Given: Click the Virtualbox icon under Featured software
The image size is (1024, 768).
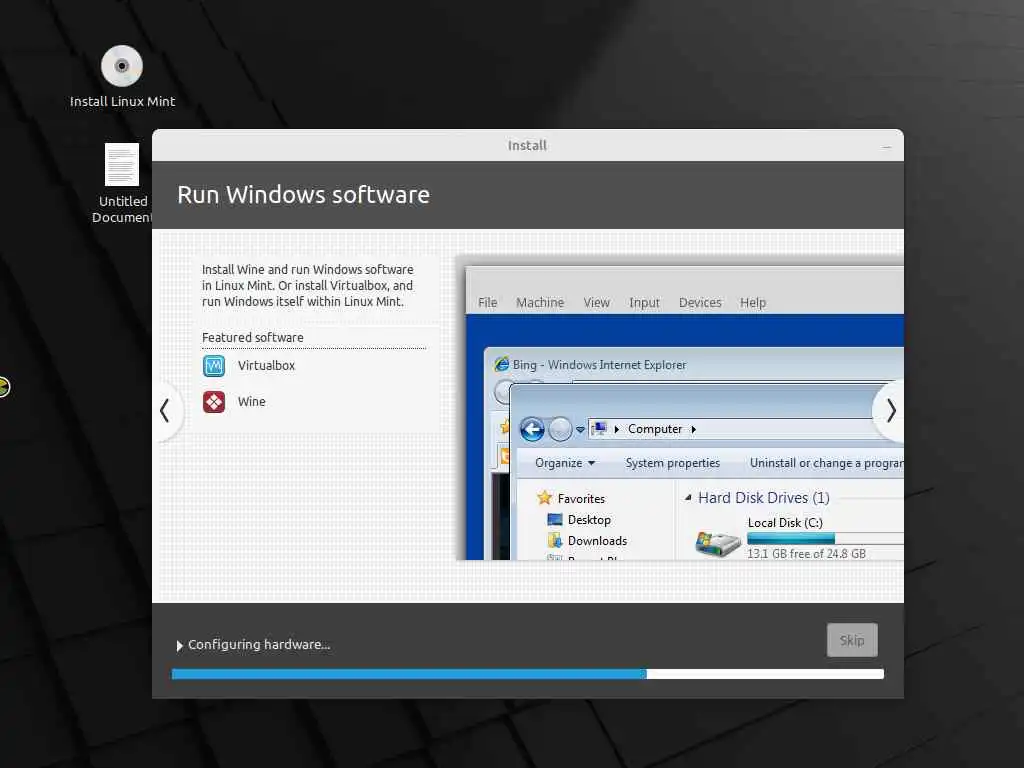Looking at the screenshot, I should point(214,366).
